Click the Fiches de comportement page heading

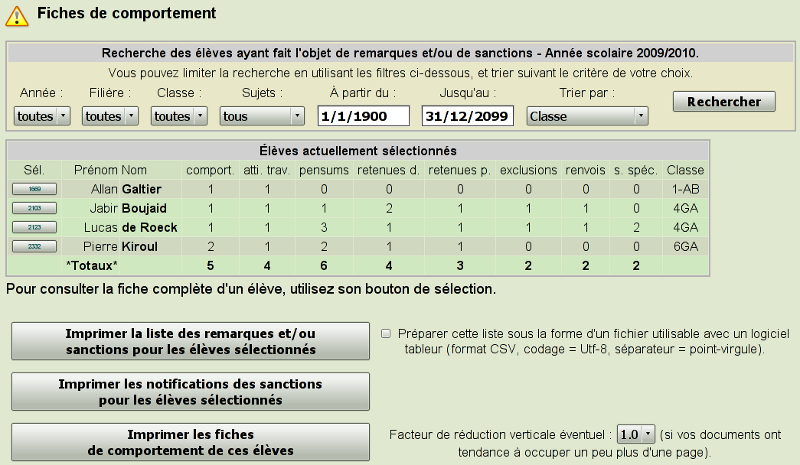[127, 13]
